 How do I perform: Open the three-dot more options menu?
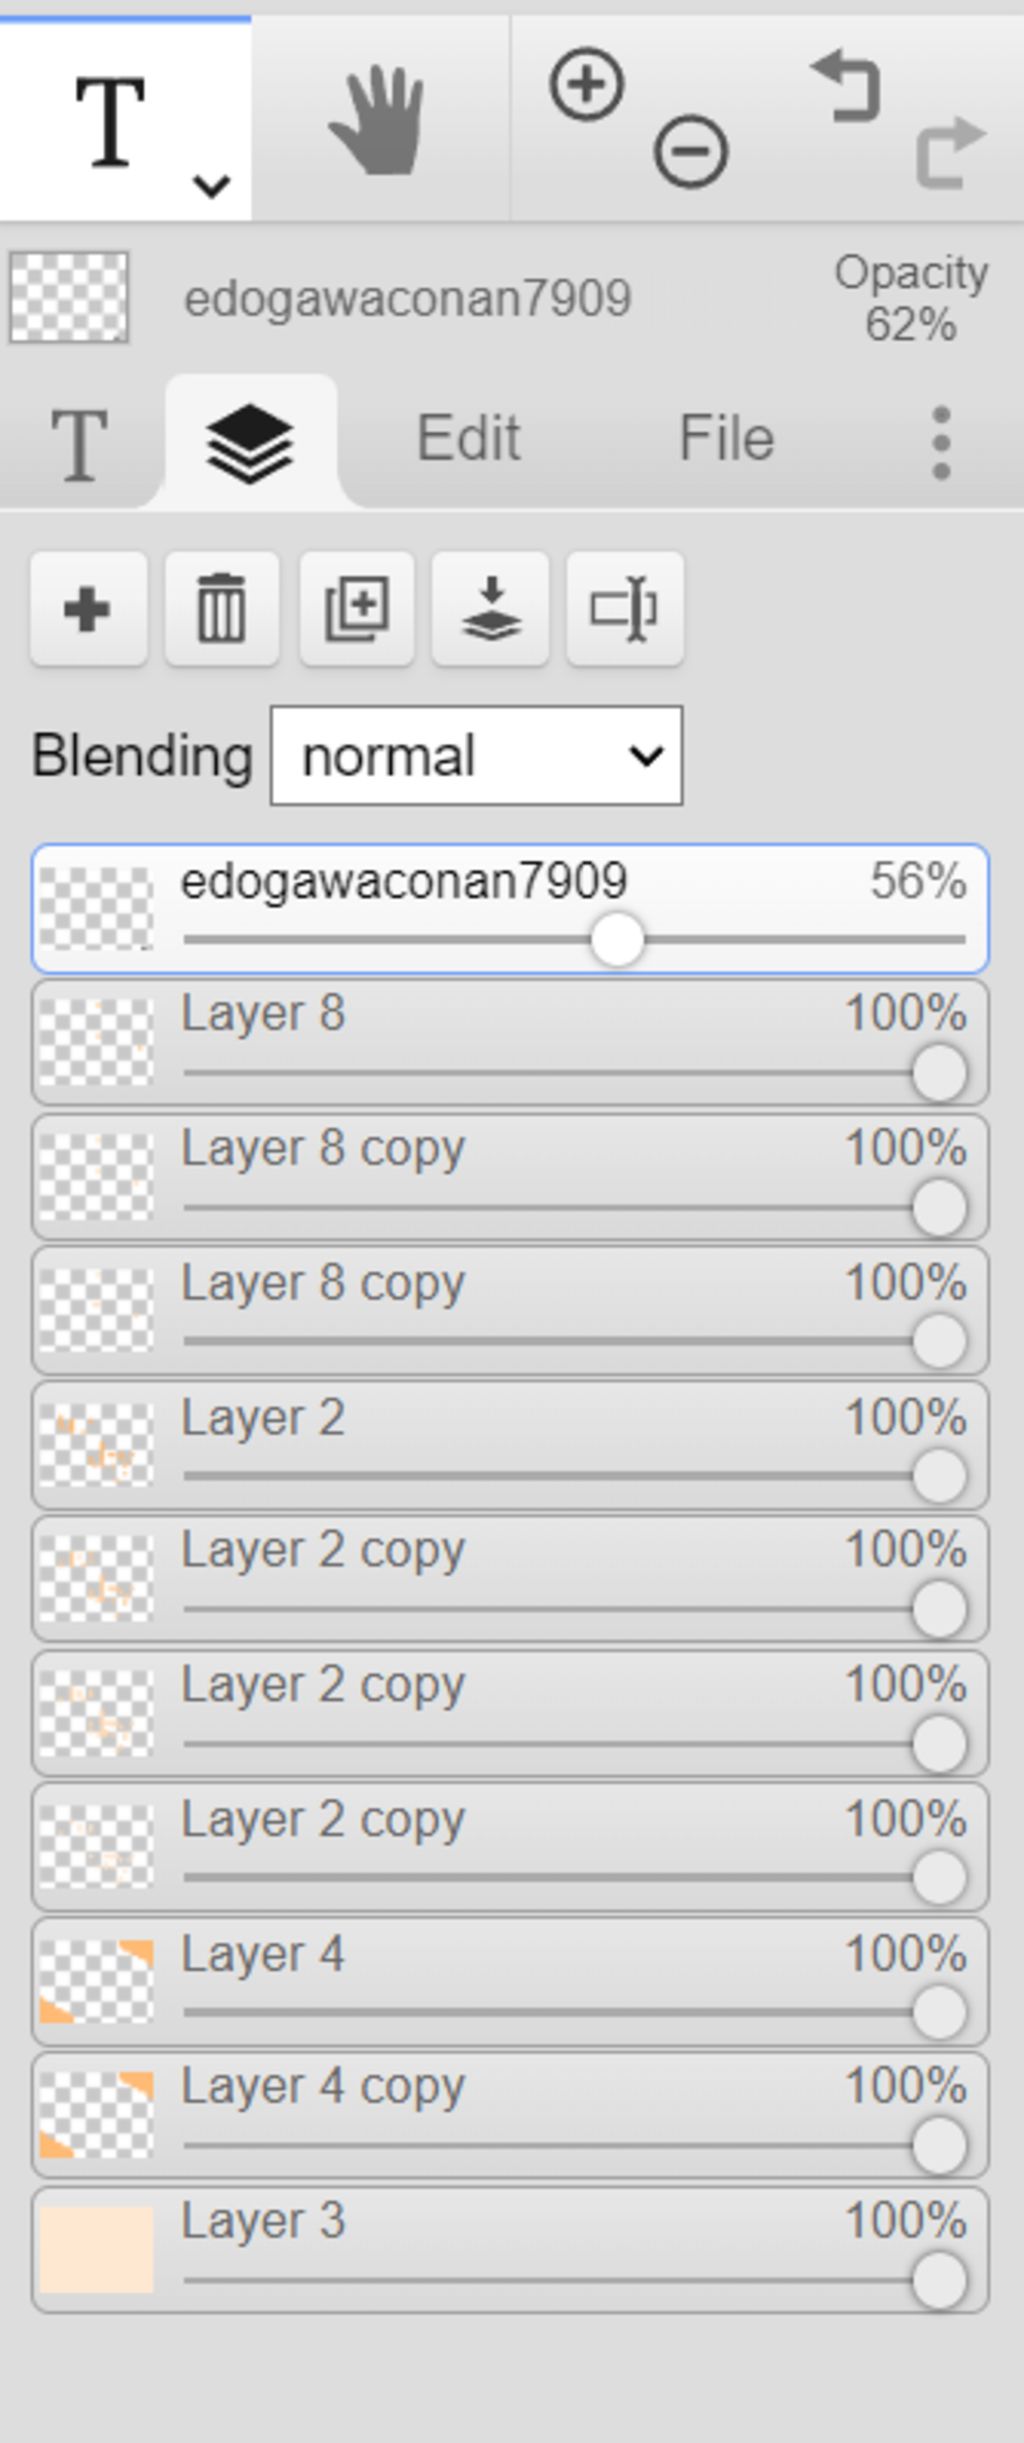click(941, 442)
